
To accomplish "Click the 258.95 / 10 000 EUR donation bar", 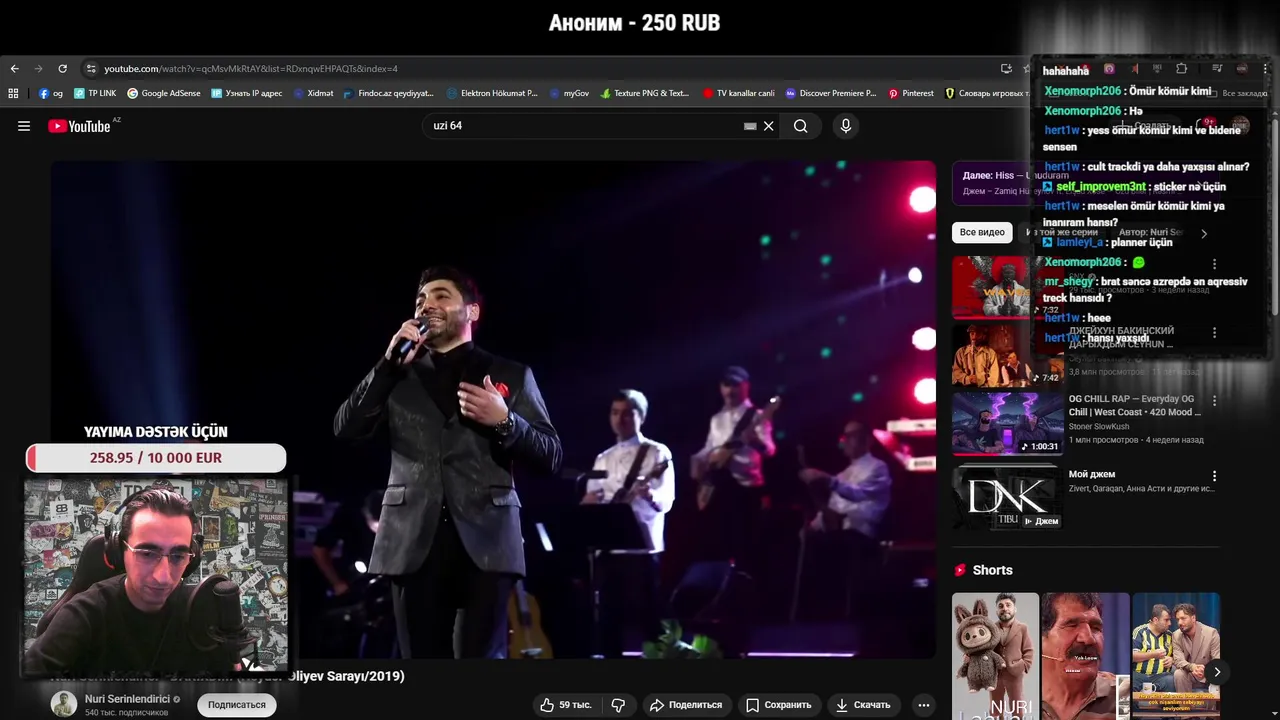I will (156, 458).
